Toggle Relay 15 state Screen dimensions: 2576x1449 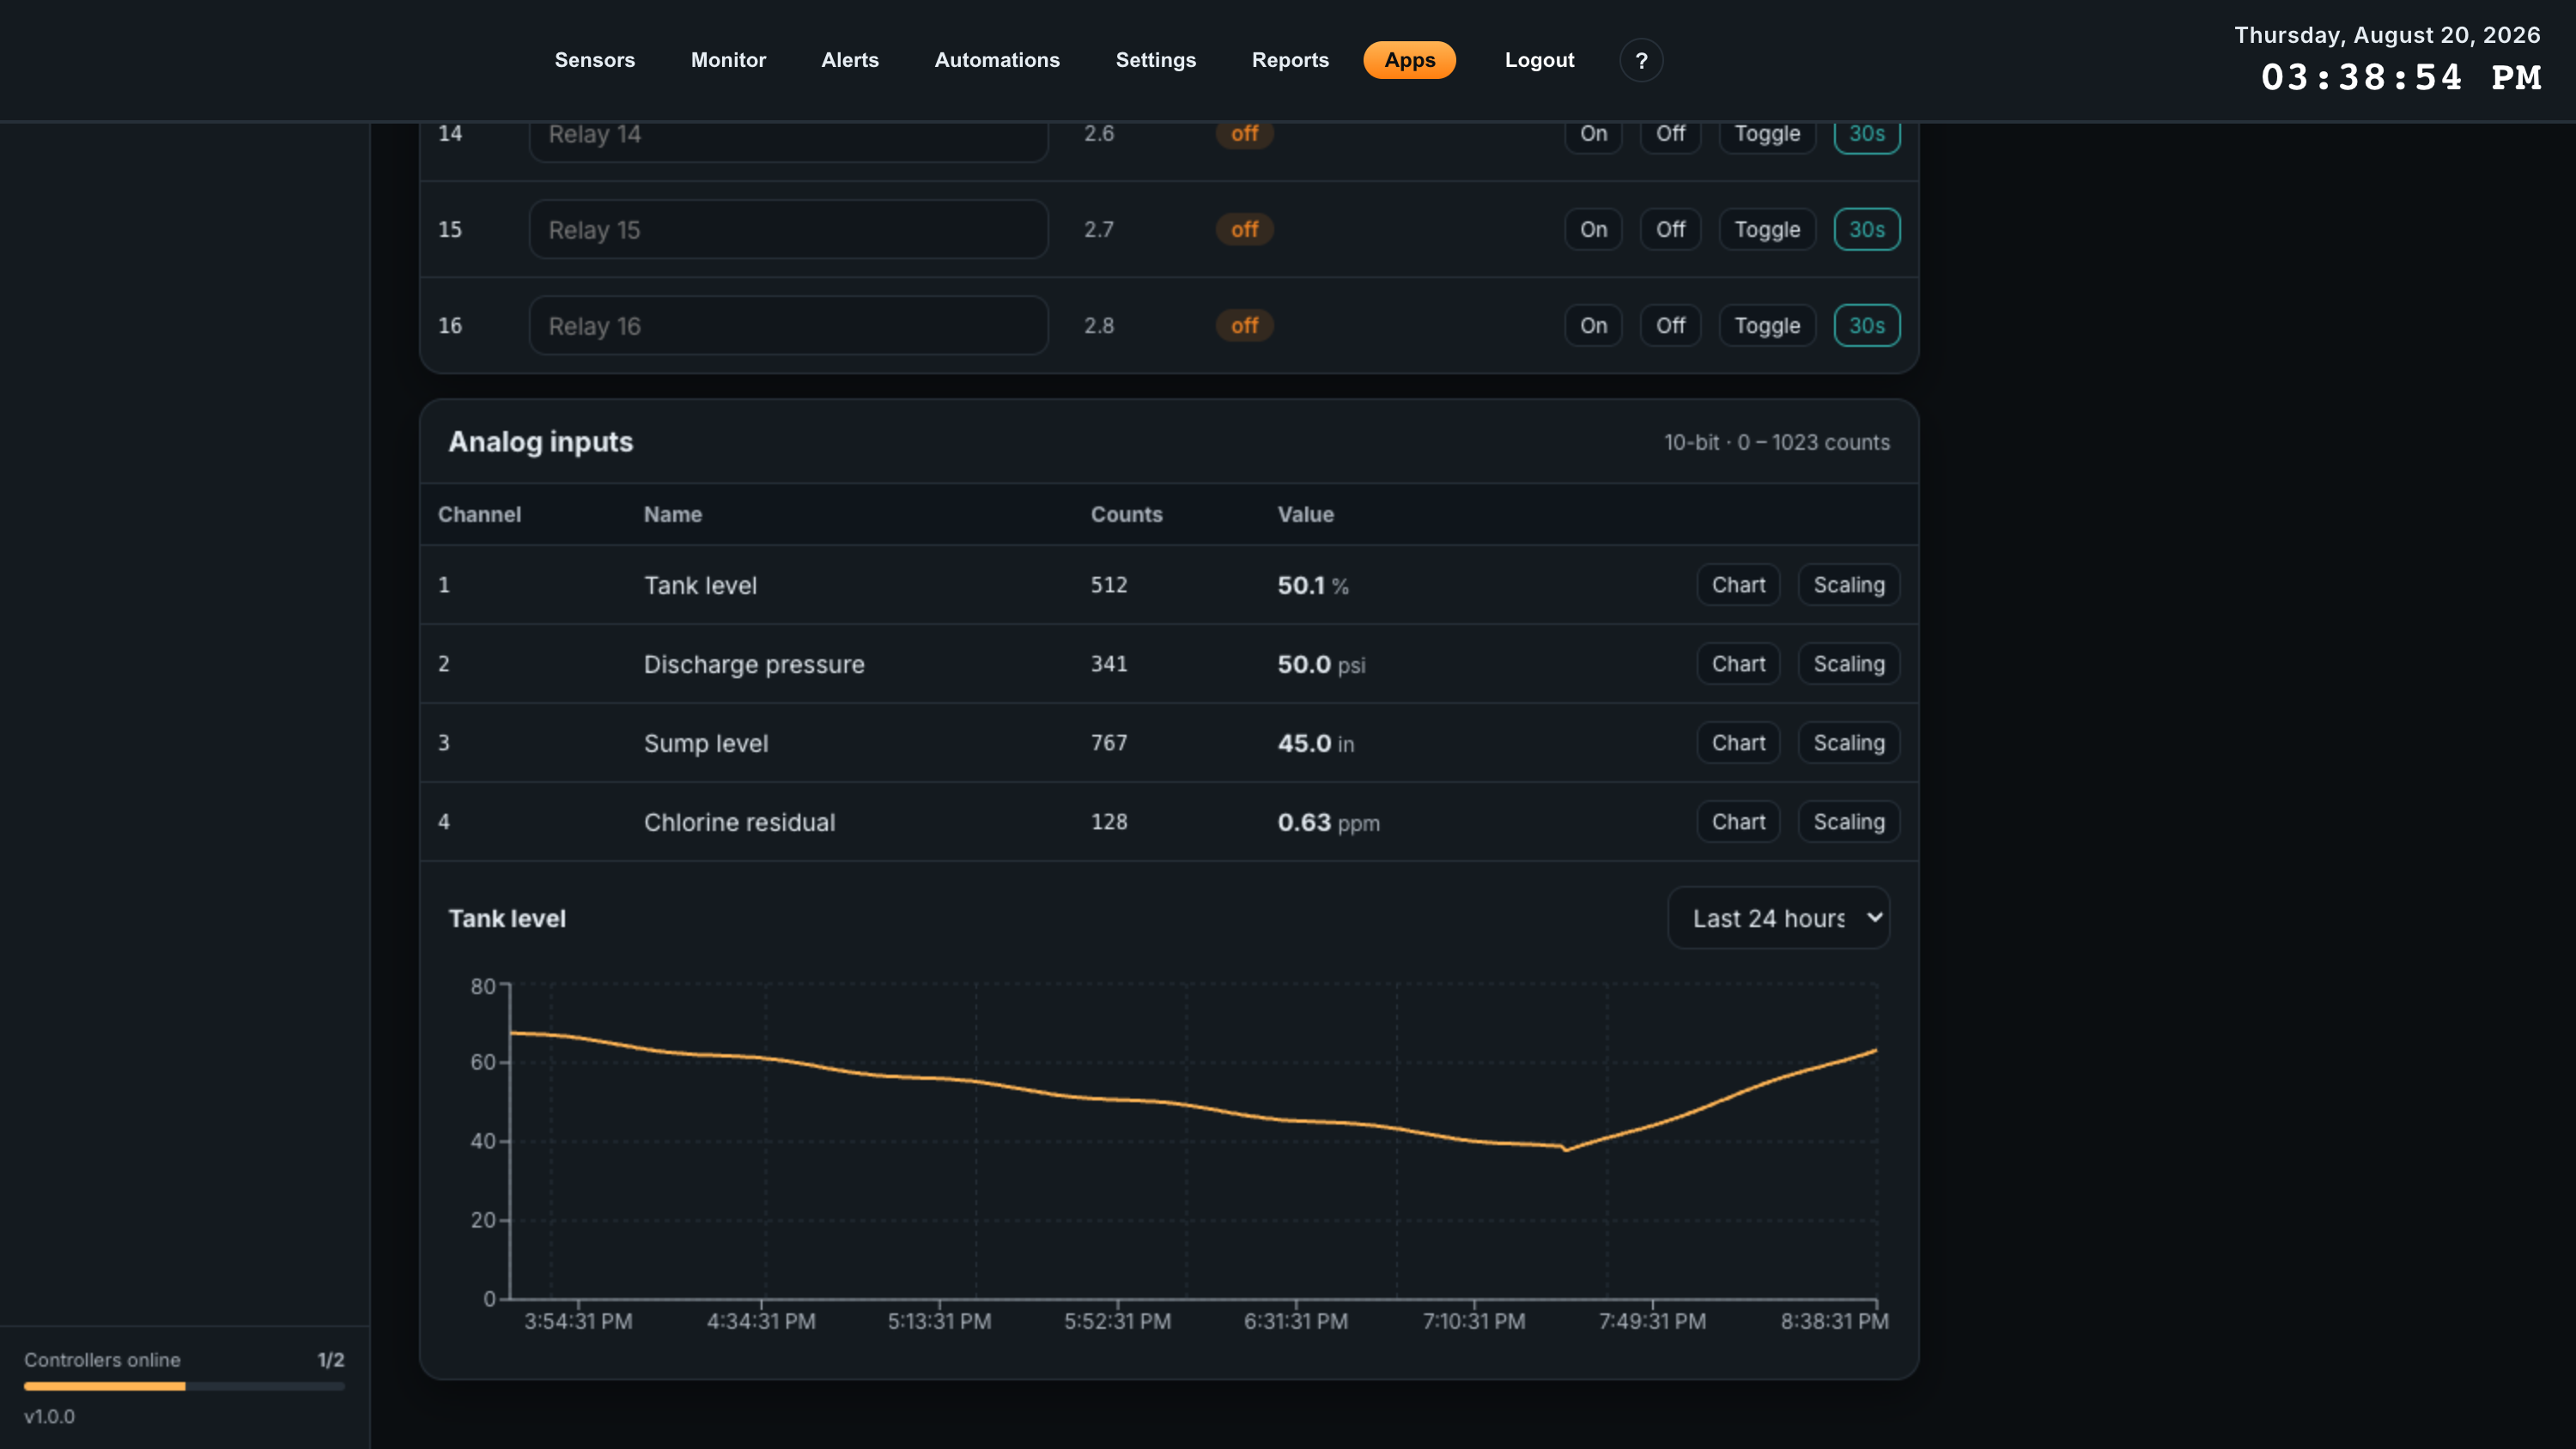(x=1767, y=229)
